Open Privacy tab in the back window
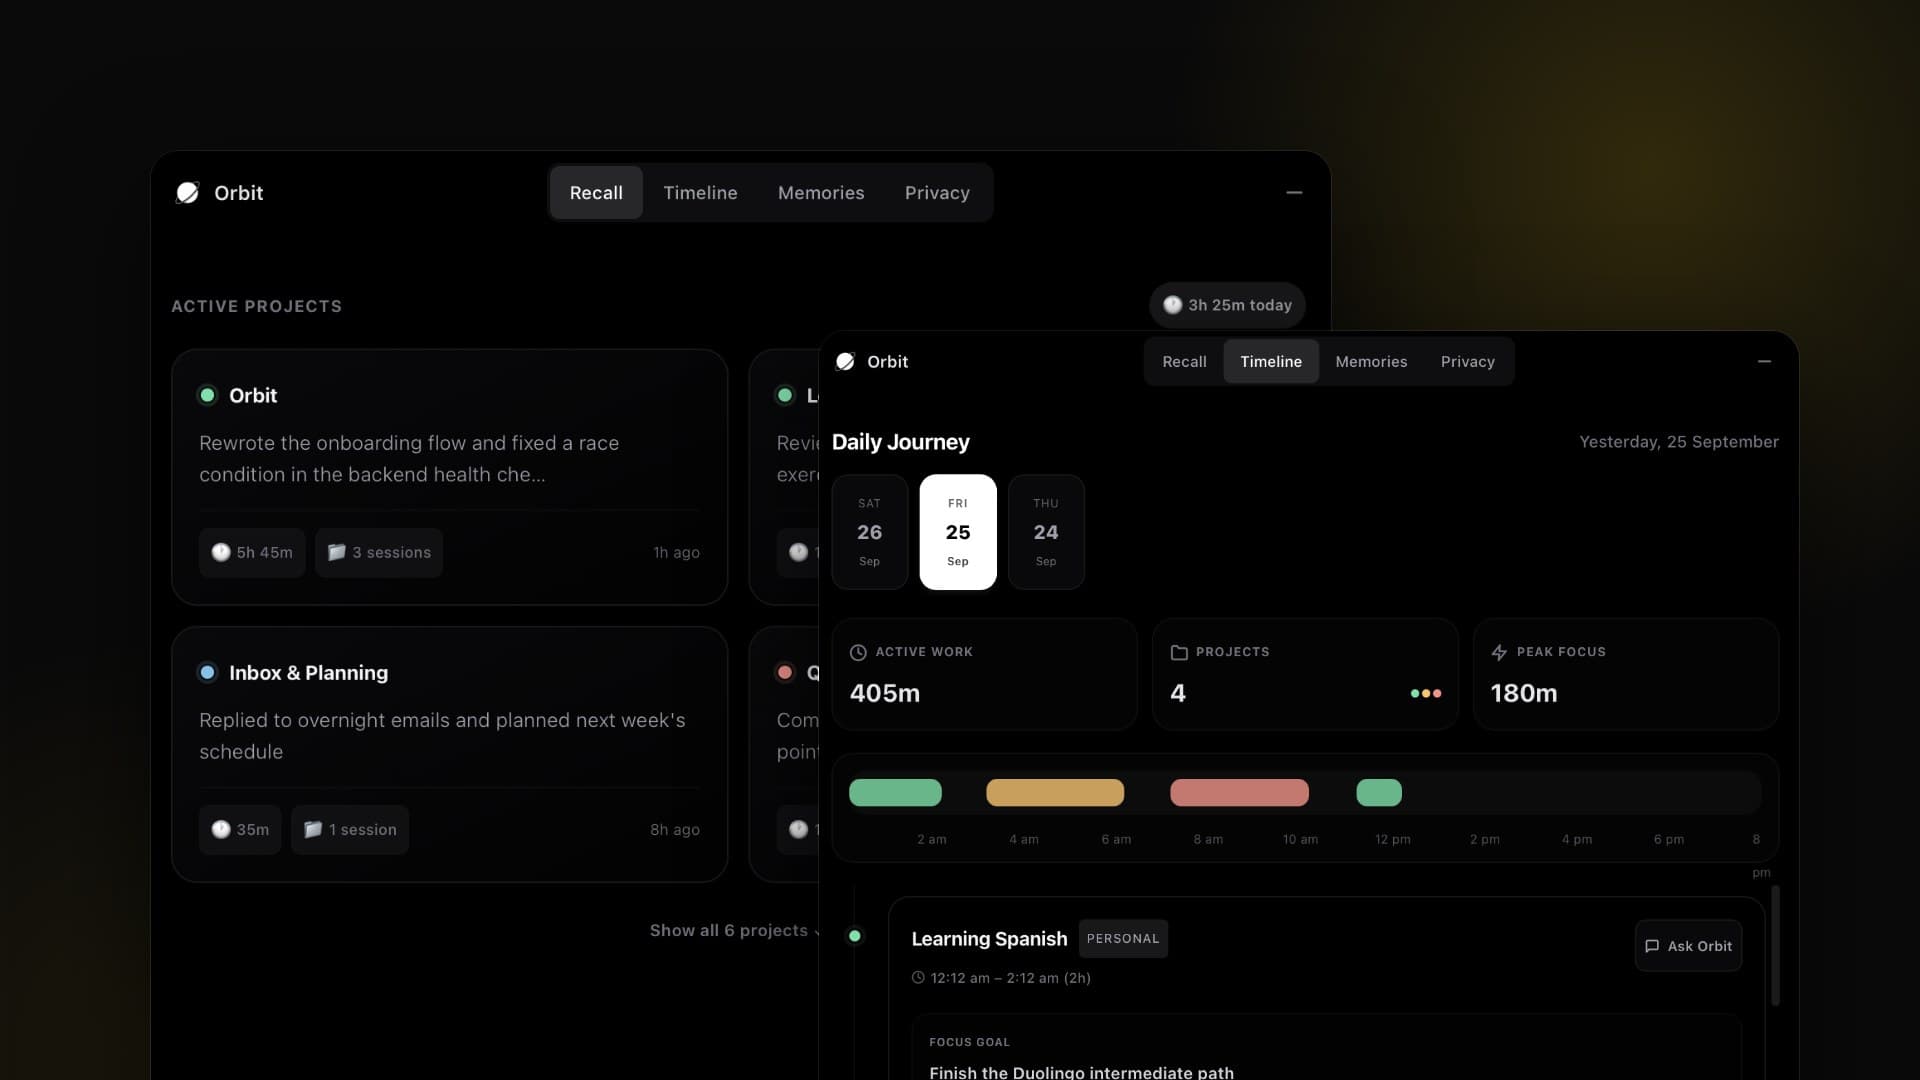The width and height of the screenshot is (1920, 1080). click(937, 193)
